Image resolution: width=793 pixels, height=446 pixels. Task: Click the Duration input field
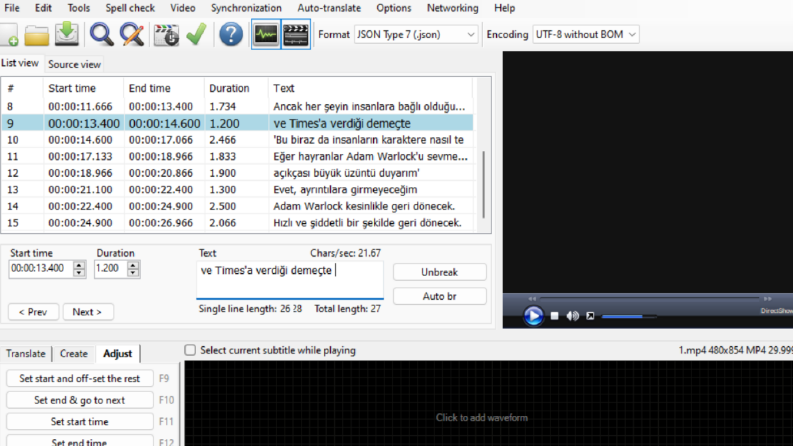point(110,269)
